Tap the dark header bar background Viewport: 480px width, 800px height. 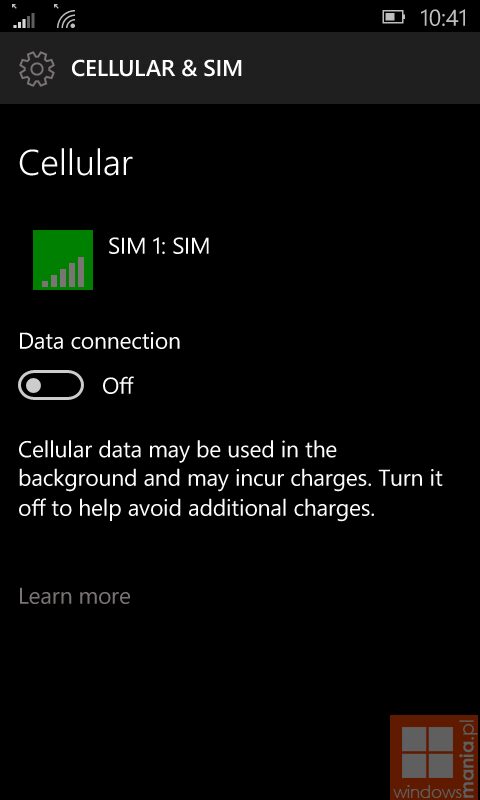coord(240,68)
